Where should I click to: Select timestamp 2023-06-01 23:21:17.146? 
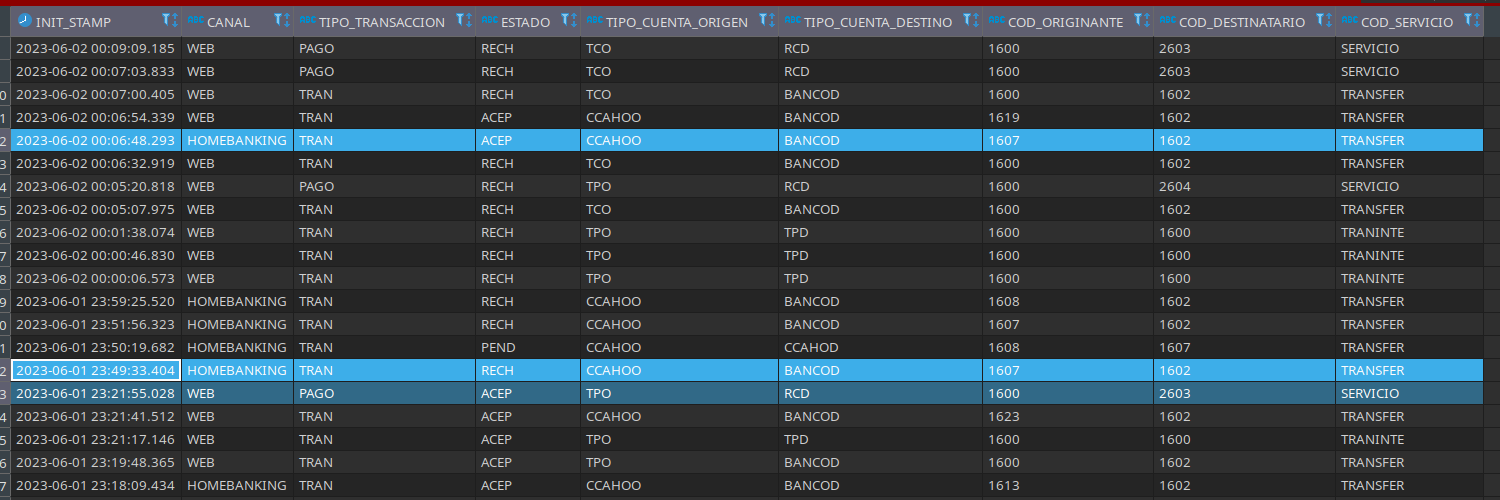point(97,439)
